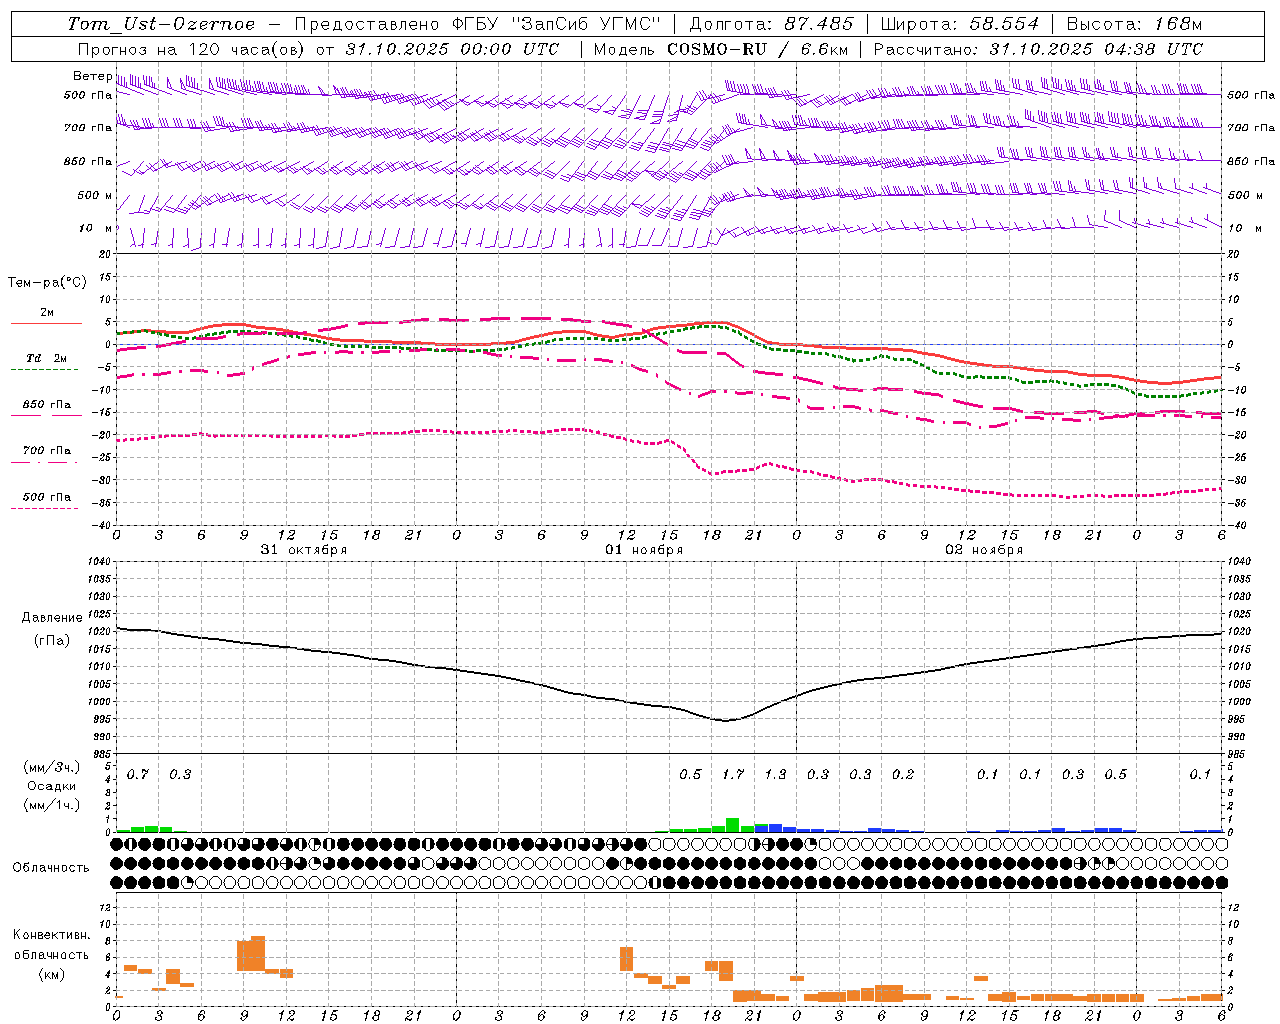The height and width of the screenshot is (1024, 1280).
Task: Click the 3-hour precipitation value 1.7
Action: (x=733, y=775)
